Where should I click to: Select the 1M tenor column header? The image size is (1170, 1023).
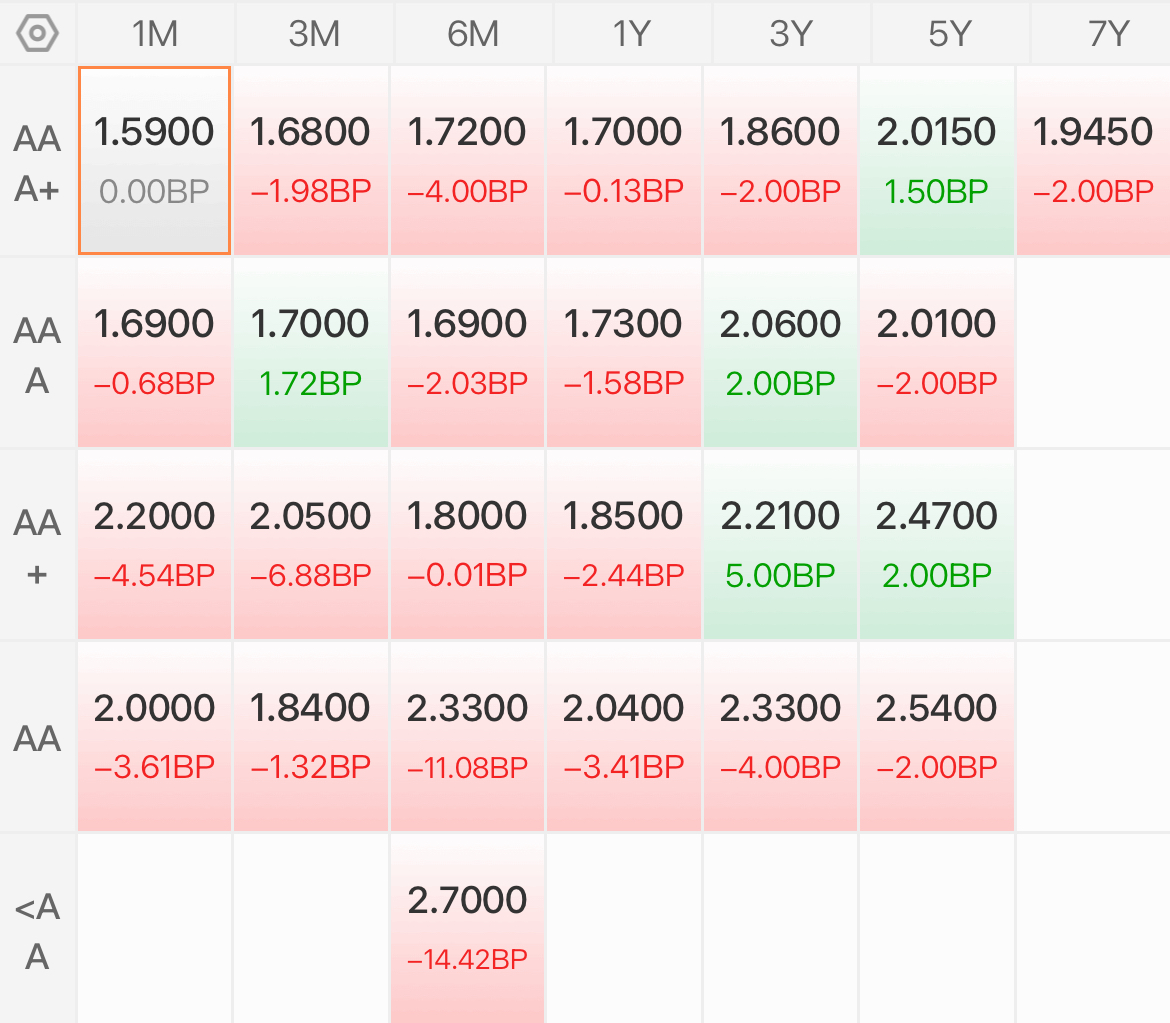coord(155,34)
